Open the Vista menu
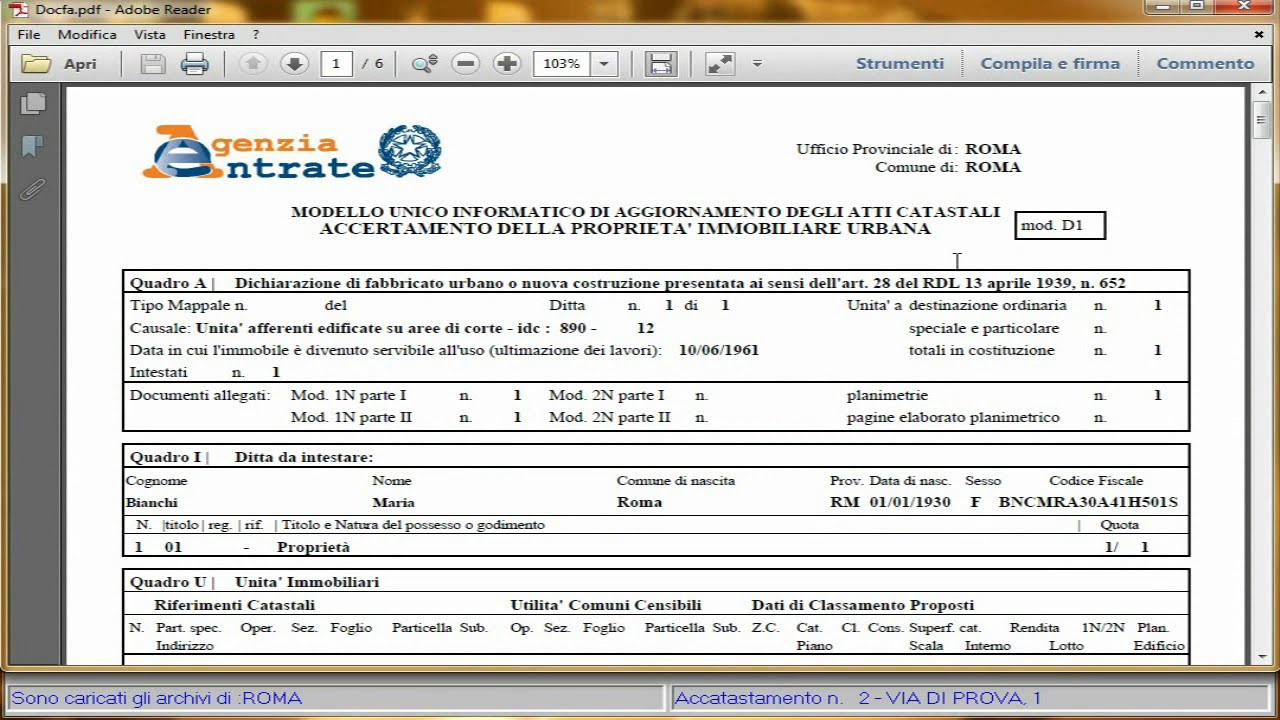The width and height of the screenshot is (1280, 720). (150, 35)
